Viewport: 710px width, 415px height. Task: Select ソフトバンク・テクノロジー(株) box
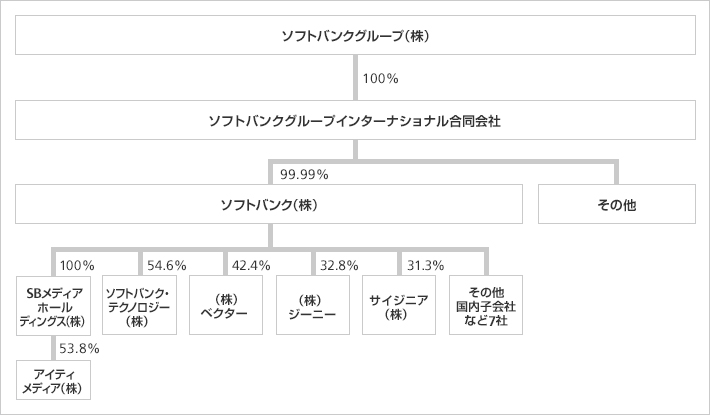tap(139, 305)
